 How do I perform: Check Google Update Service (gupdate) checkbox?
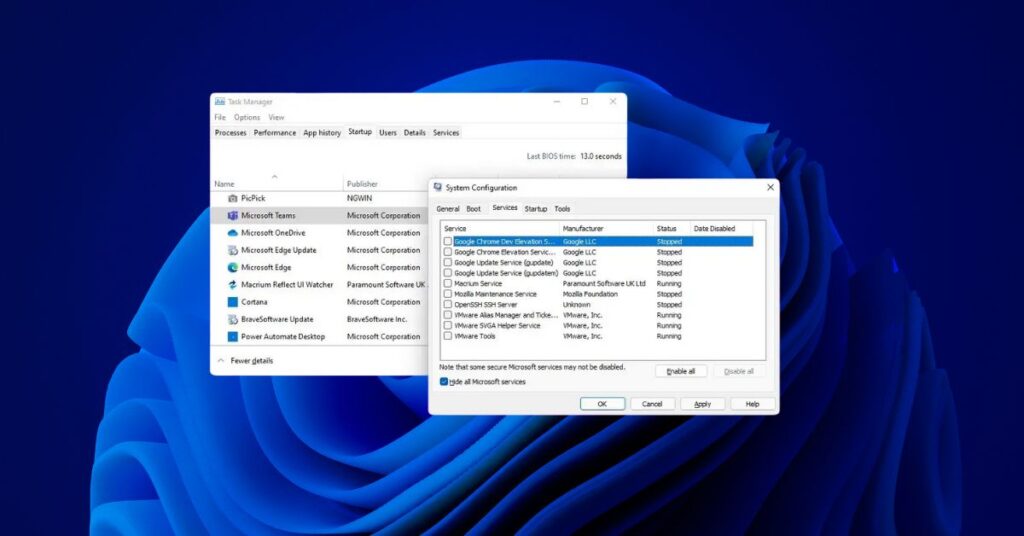coord(447,262)
